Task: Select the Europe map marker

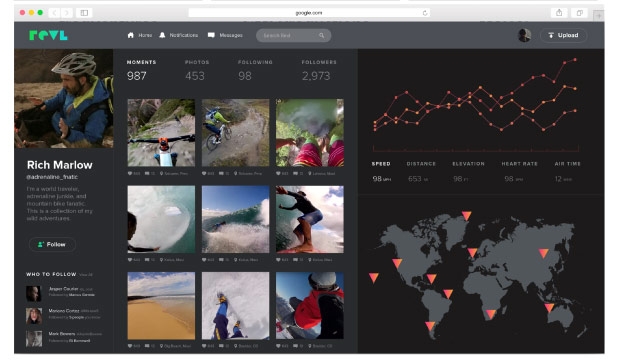Action: point(473,253)
